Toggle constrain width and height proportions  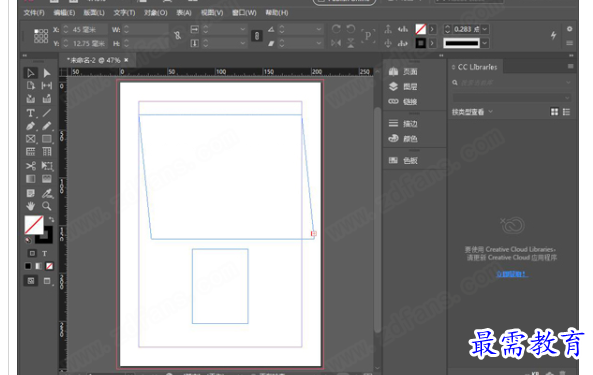point(177,36)
